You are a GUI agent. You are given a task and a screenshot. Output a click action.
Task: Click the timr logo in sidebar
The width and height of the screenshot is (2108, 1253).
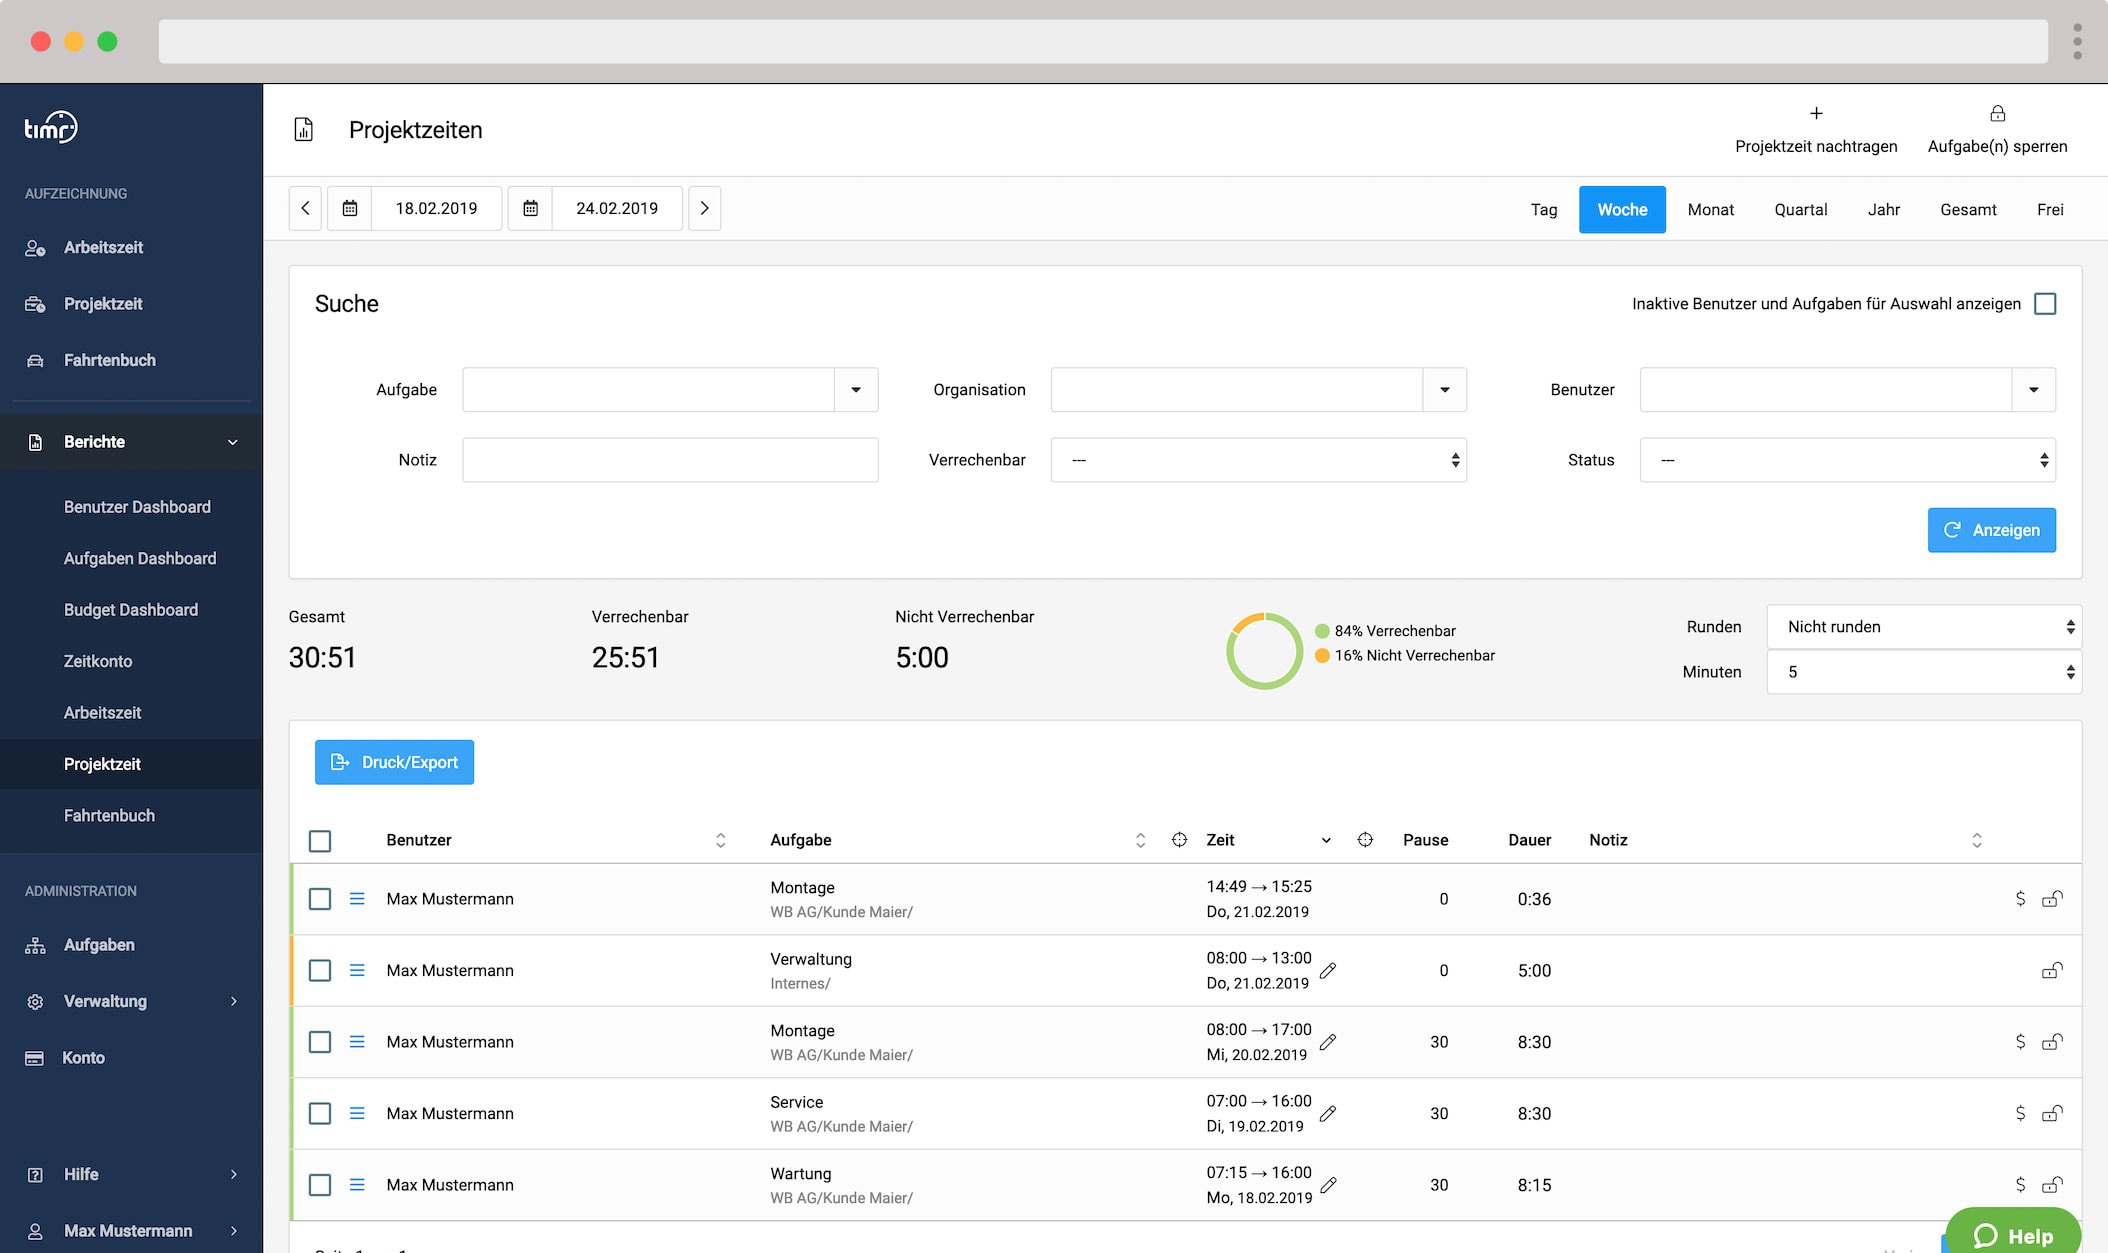click(51, 127)
